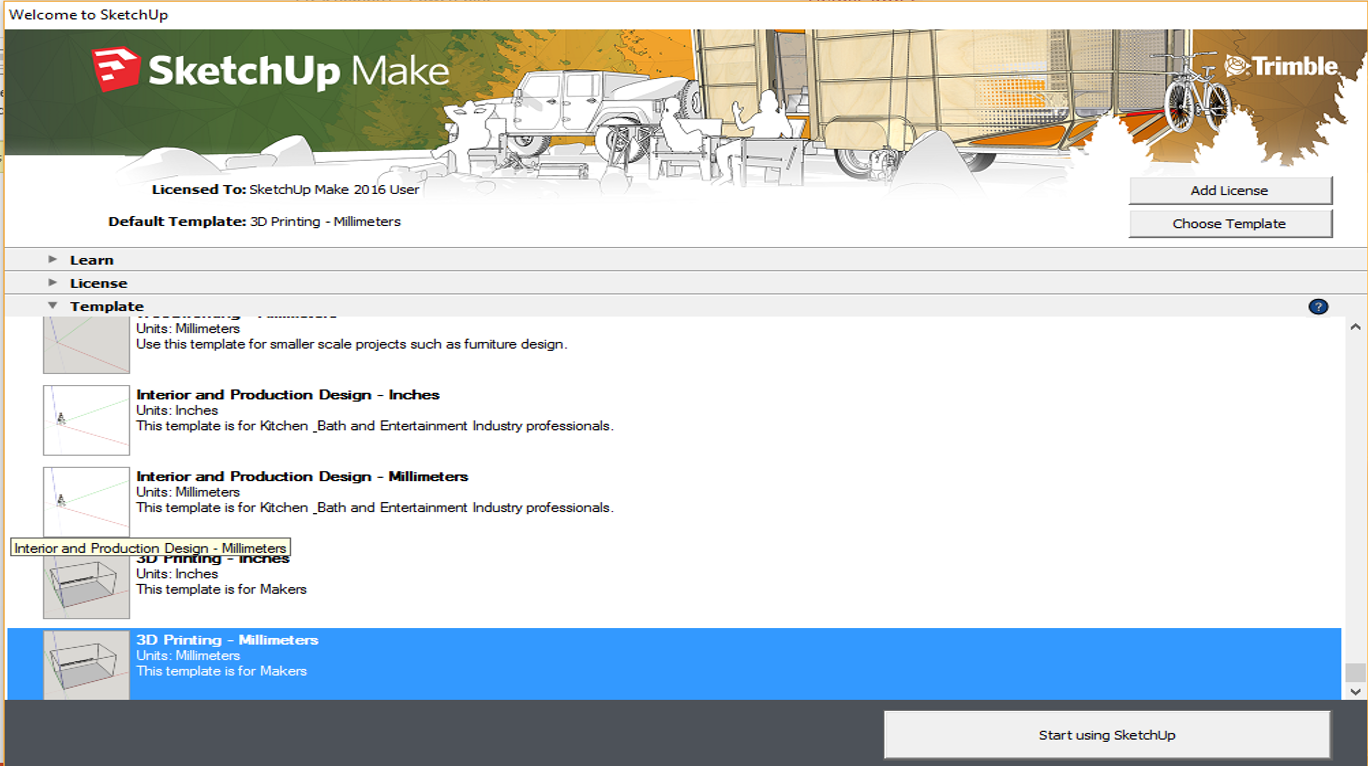1368x766 pixels.
Task: Select the Interior and Production Design - Millimeters template
Action: (x=400, y=491)
